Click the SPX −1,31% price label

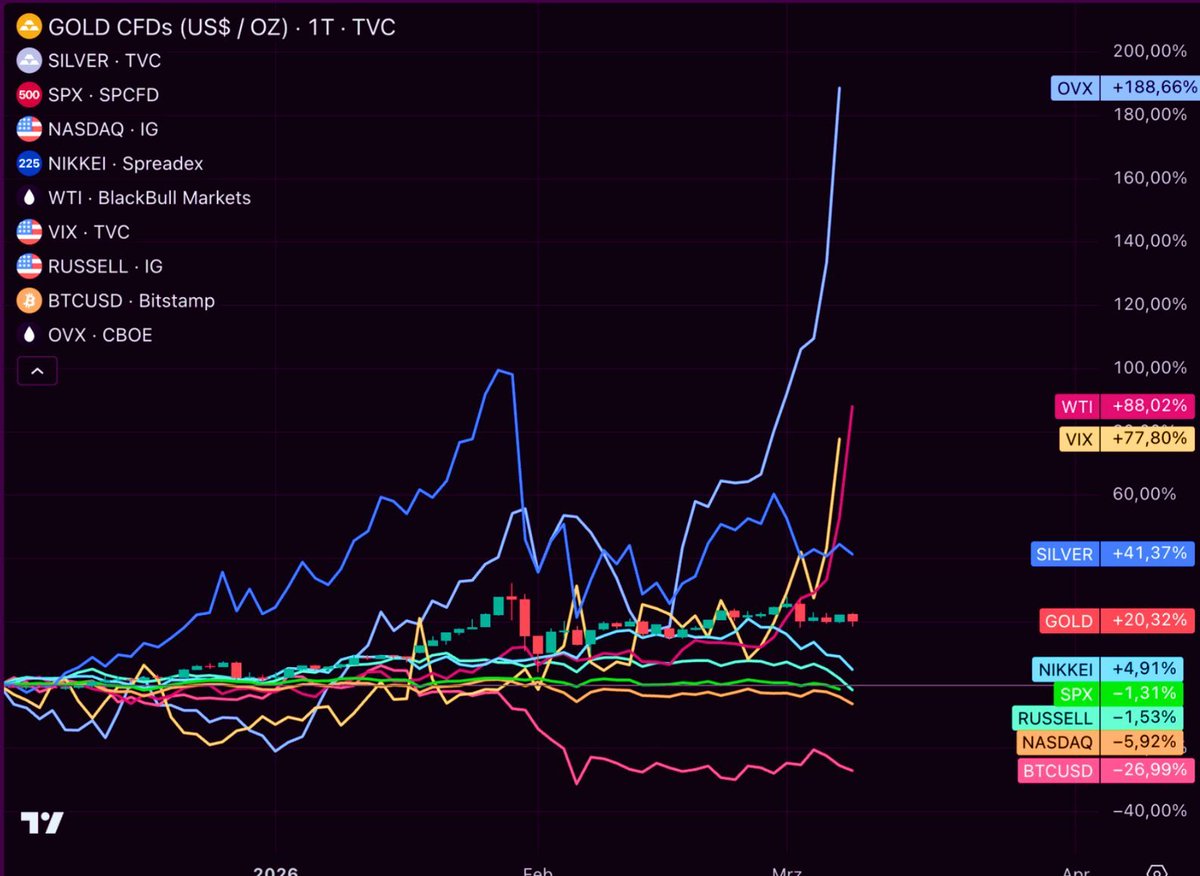[1117, 693]
